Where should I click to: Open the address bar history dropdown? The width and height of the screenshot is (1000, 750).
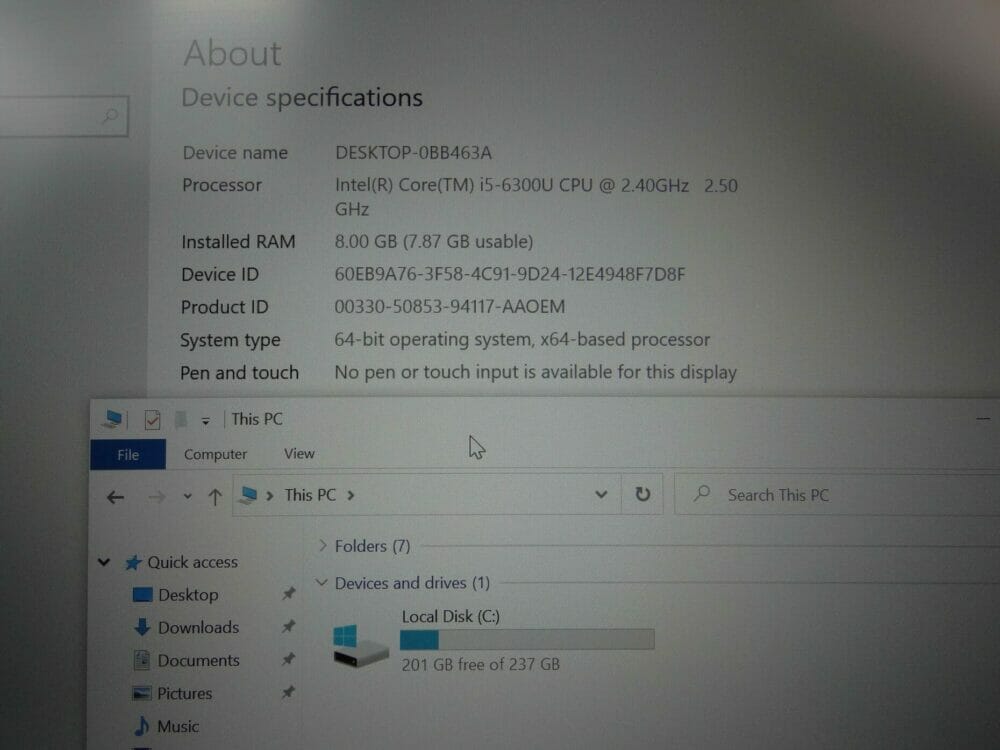click(601, 494)
